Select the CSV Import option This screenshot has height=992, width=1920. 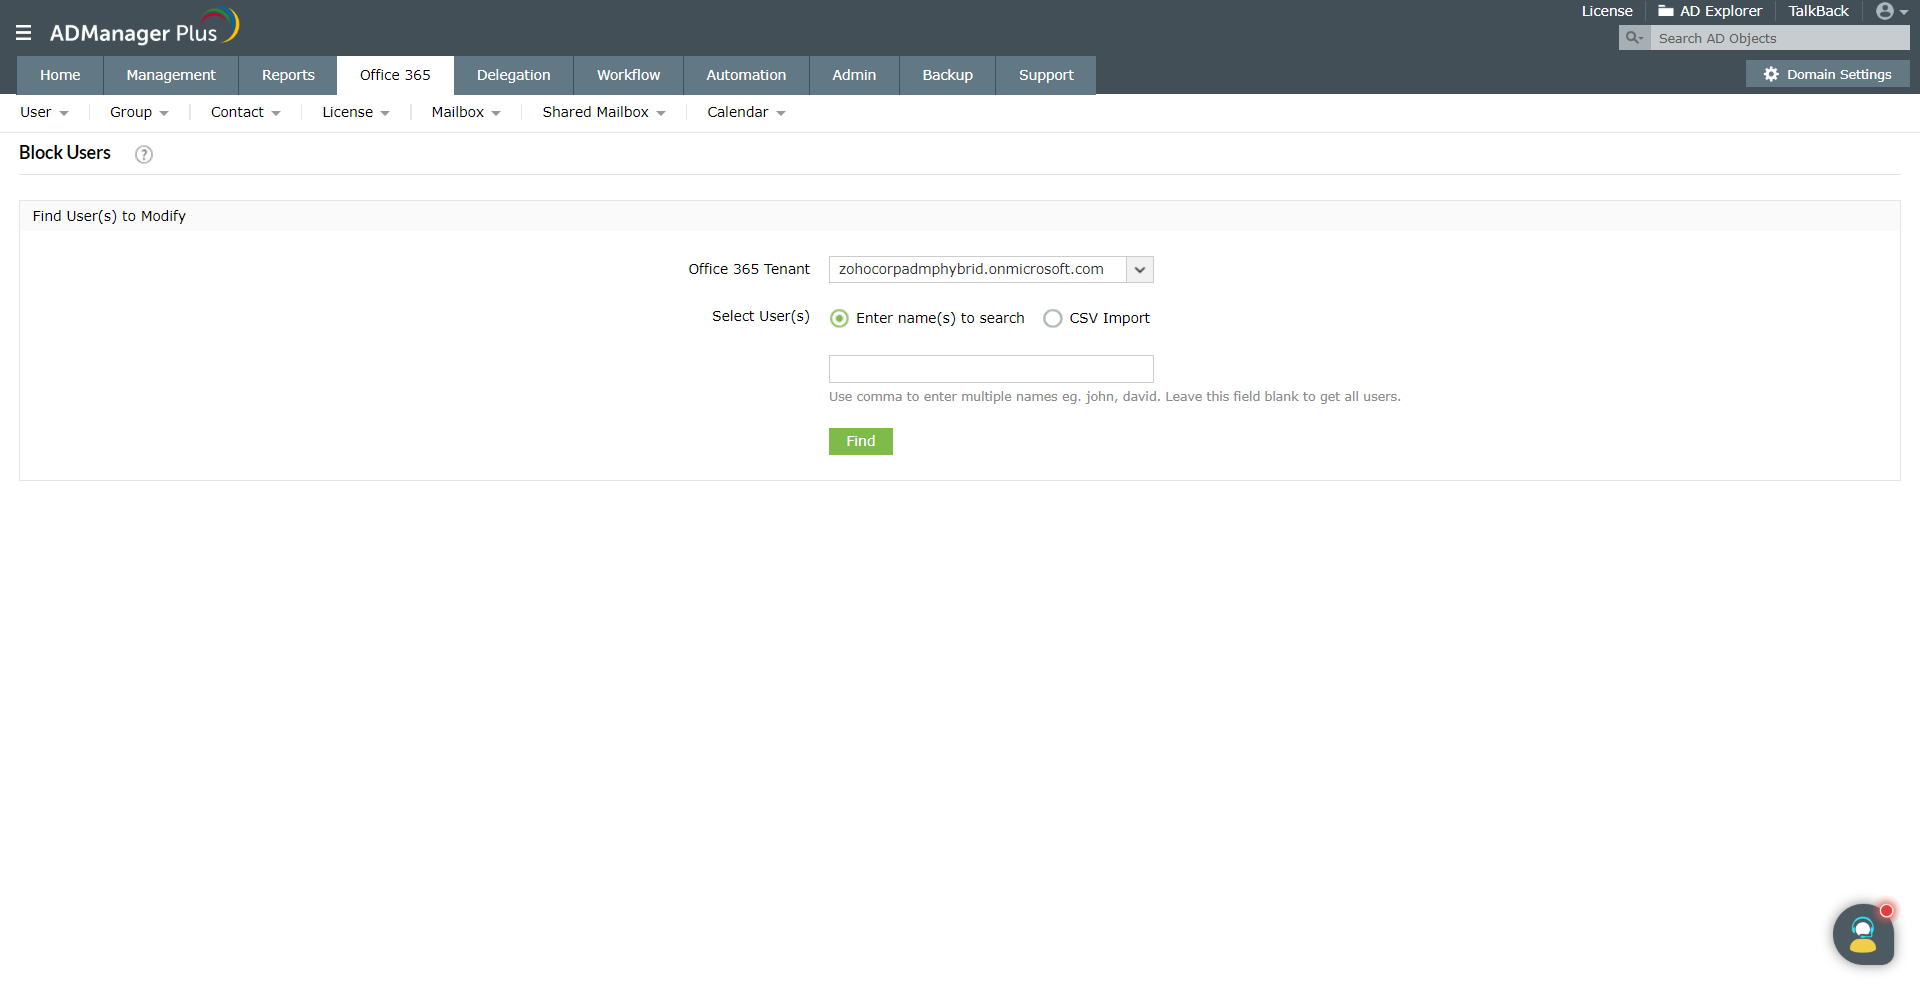1052,318
